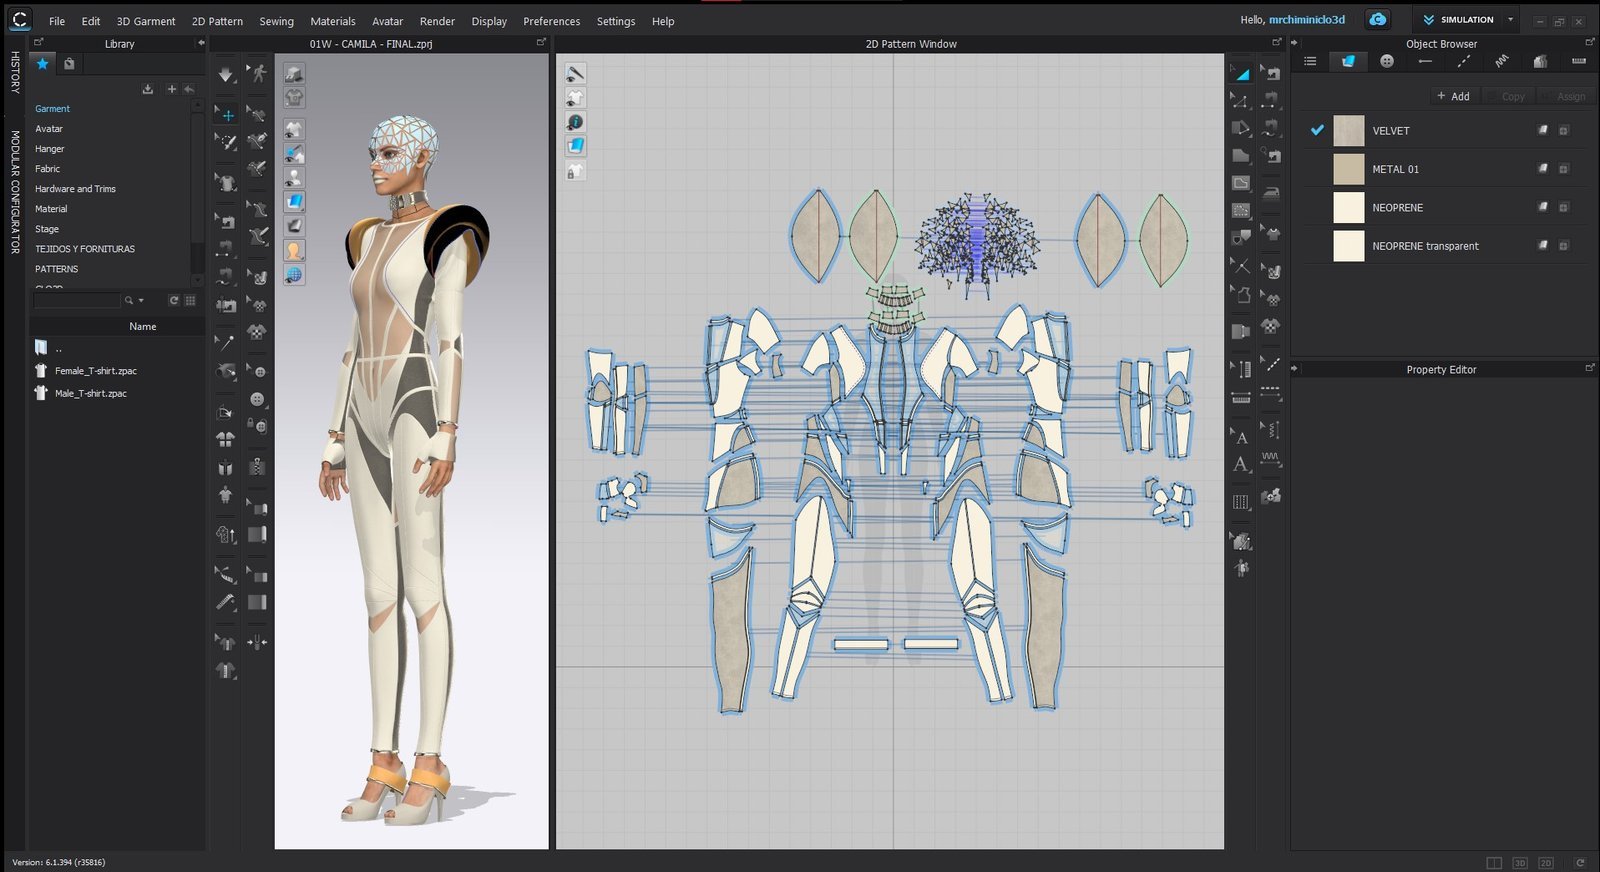
Task: Switch library to grid view icon
Action: tap(190, 300)
